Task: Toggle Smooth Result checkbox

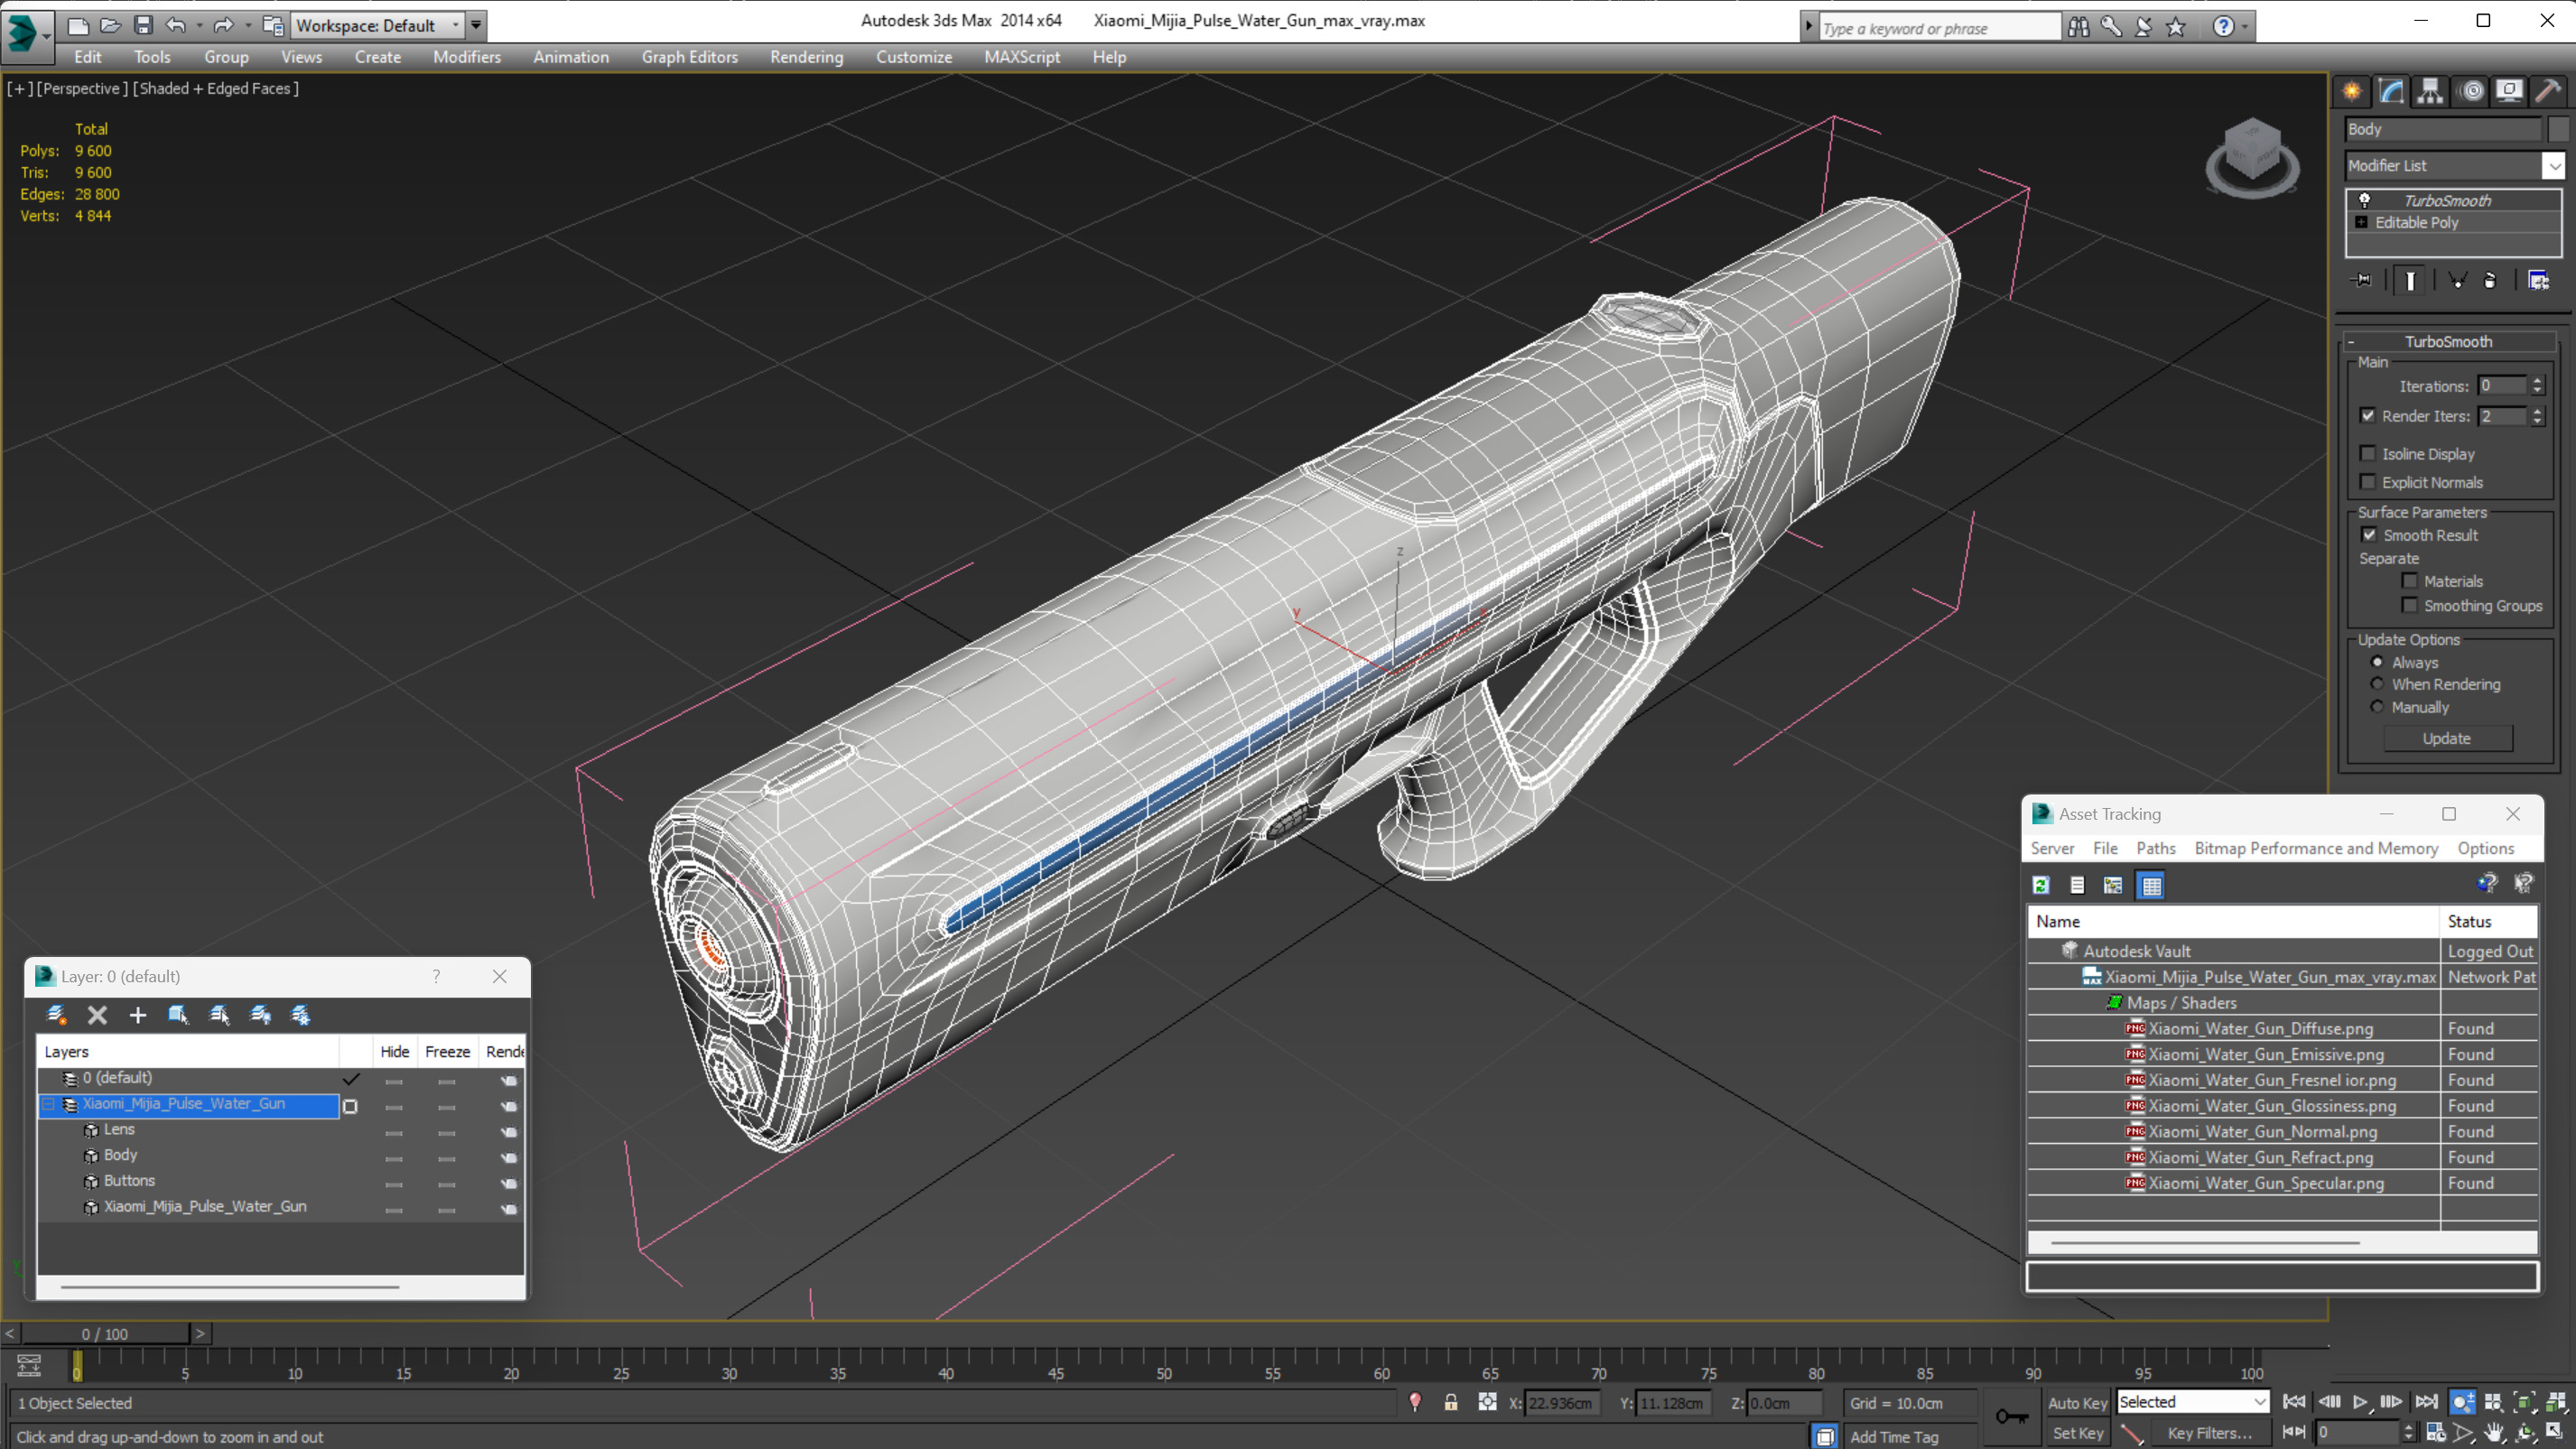Action: (x=2369, y=535)
